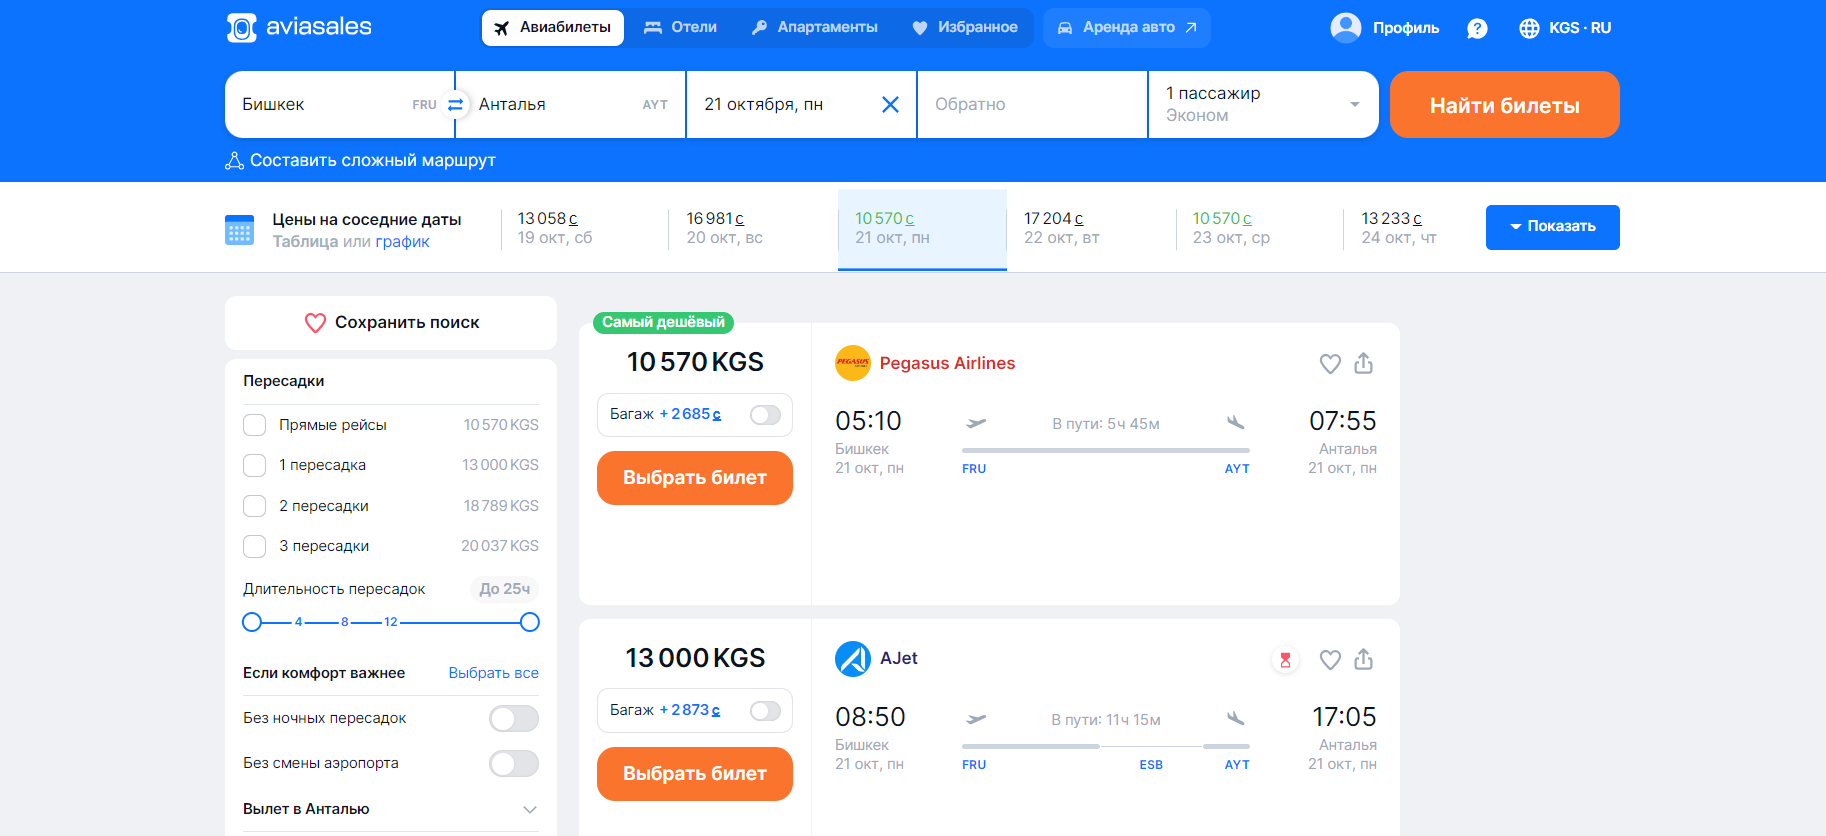This screenshot has width=1826, height=836.
Task: Click the Выбрать все link
Action: click(x=493, y=673)
